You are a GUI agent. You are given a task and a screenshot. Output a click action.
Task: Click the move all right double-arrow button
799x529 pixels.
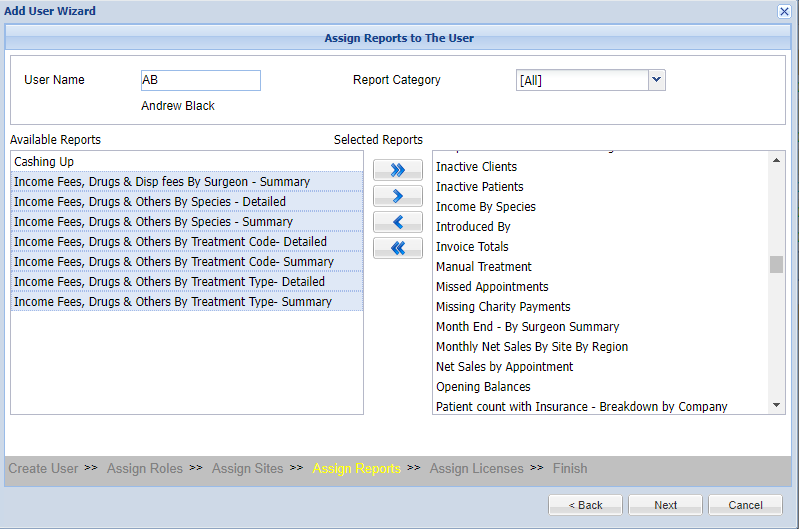click(x=398, y=170)
